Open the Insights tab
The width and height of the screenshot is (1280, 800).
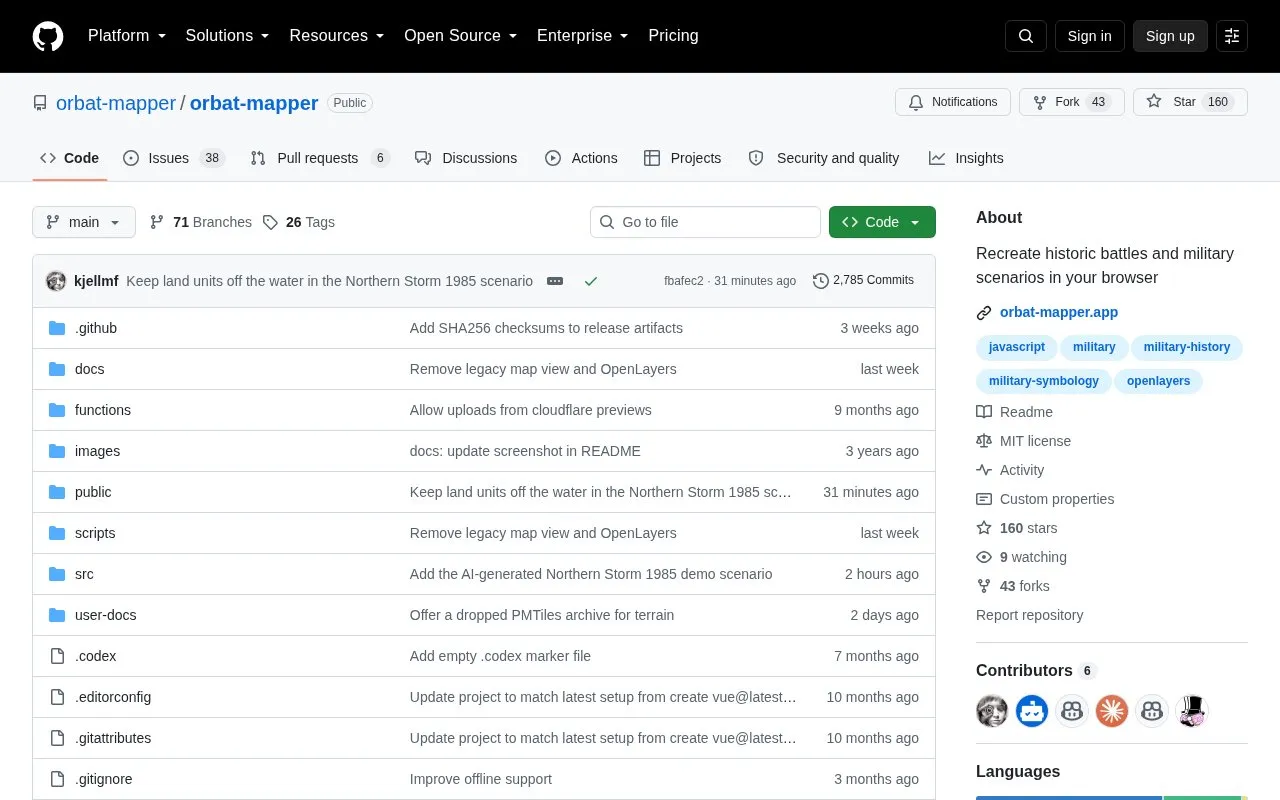(966, 158)
